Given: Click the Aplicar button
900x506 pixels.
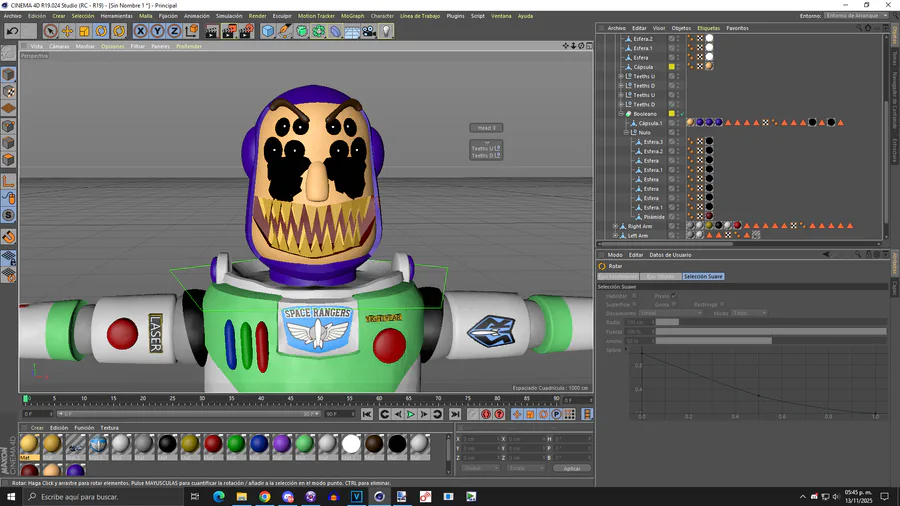Looking at the screenshot, I should 571,468.
